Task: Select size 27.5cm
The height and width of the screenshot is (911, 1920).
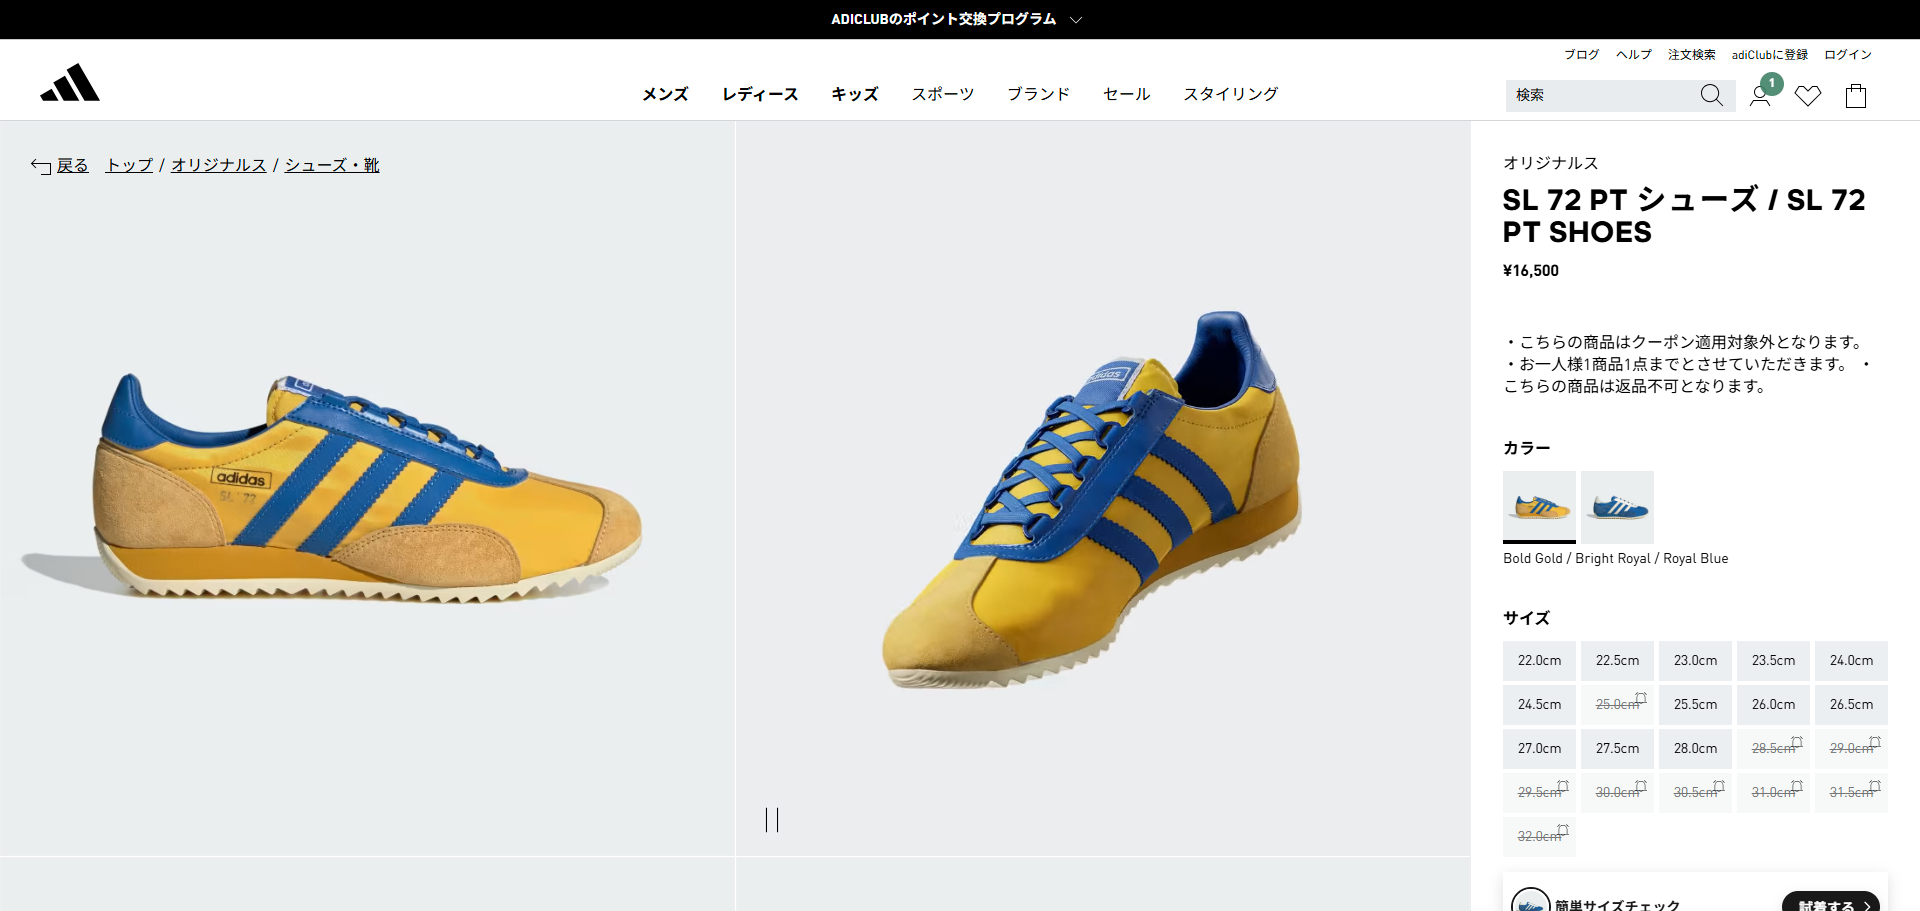Action: (1617, 749)
